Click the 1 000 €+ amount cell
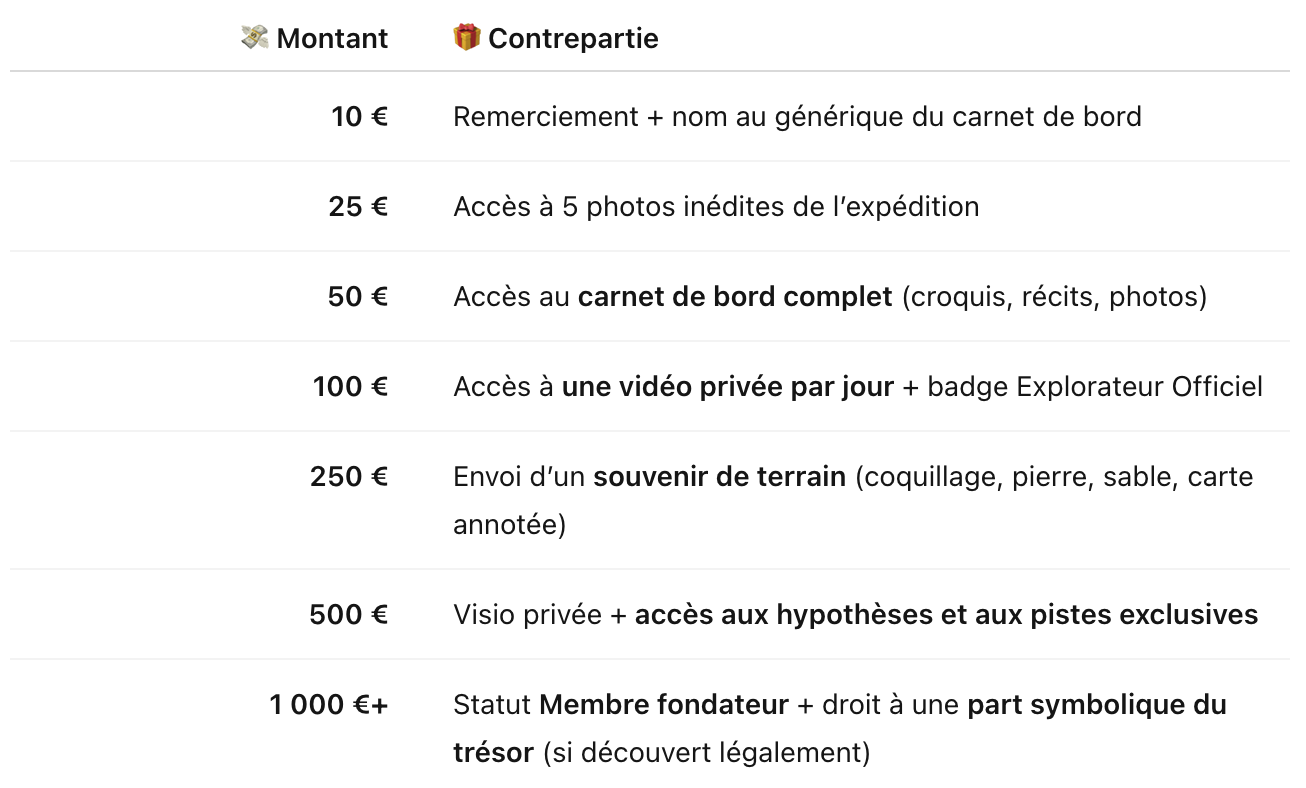 (329, 705)
